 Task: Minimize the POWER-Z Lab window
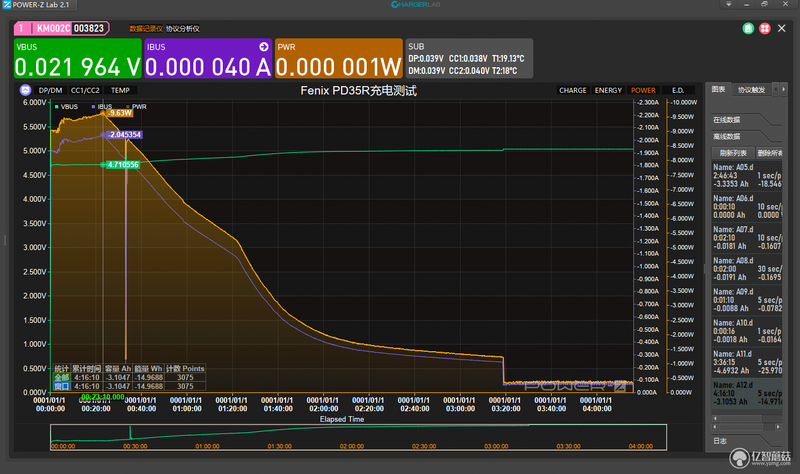[746, 4]
